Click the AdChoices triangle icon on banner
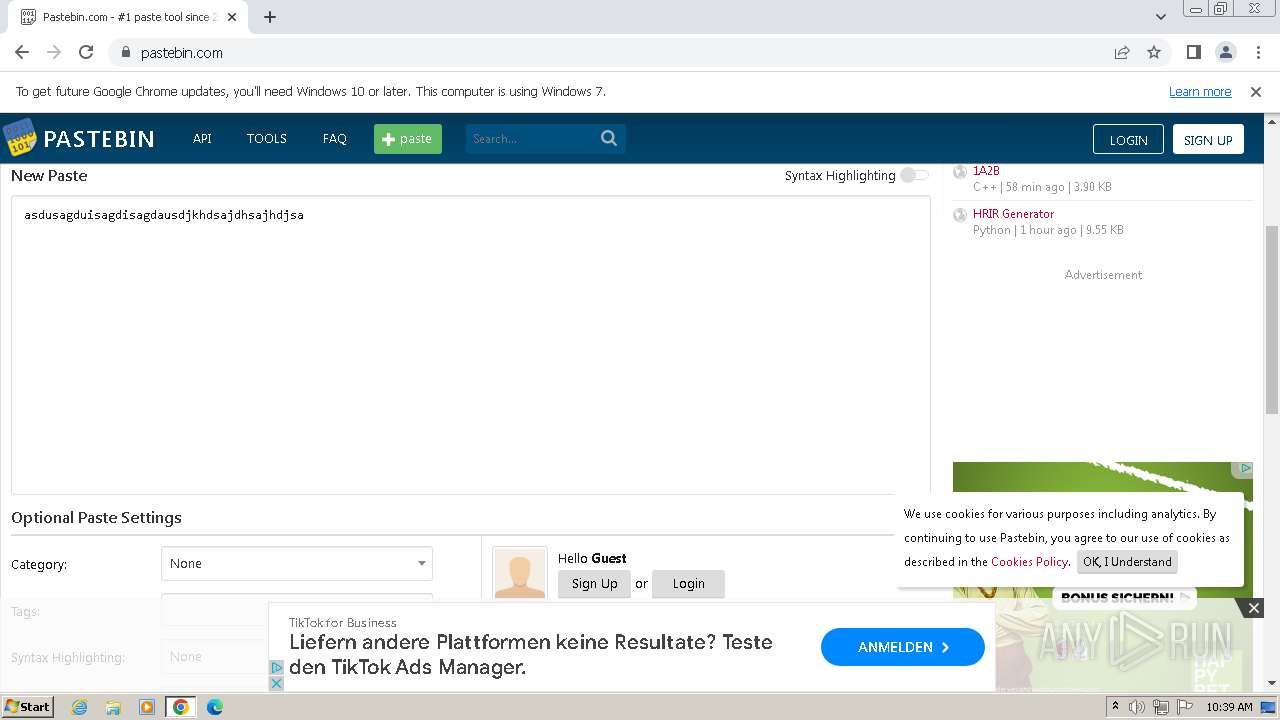Viewport: 1280px width, 720px height. [x=277, y=668]
